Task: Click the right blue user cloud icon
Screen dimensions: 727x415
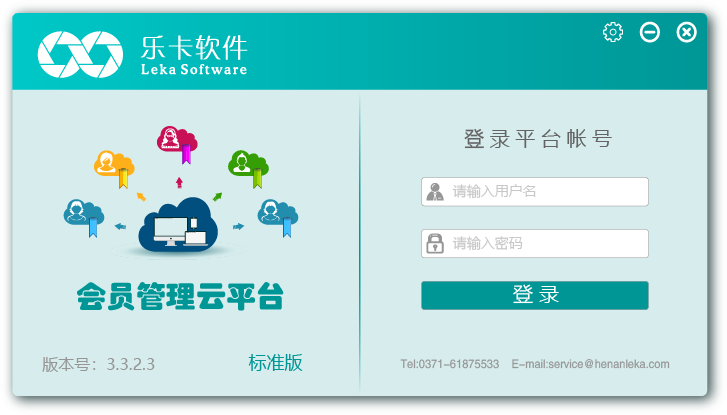Action: click(x=278, y=218)
